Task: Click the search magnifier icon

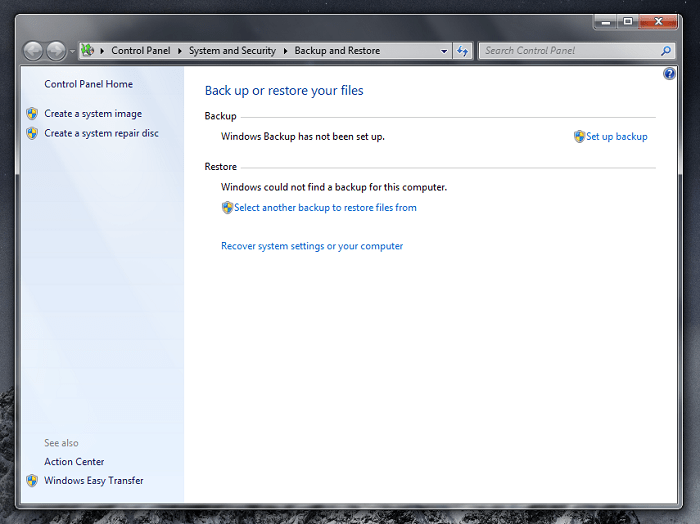Action: [x=666, y=50]
